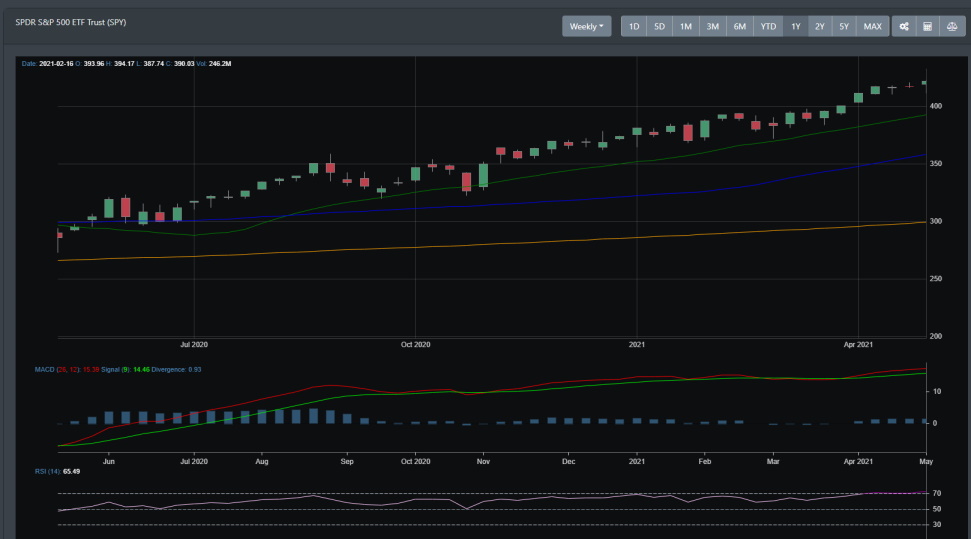971x539 pixels.
Task: Click the Oct 2020 label on price chart
Action: [415, 344]
